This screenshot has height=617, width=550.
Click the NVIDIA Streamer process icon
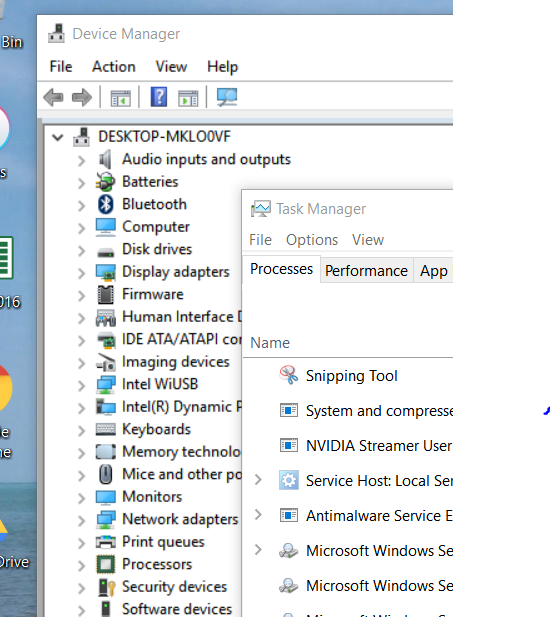click(x=289, y=445)
